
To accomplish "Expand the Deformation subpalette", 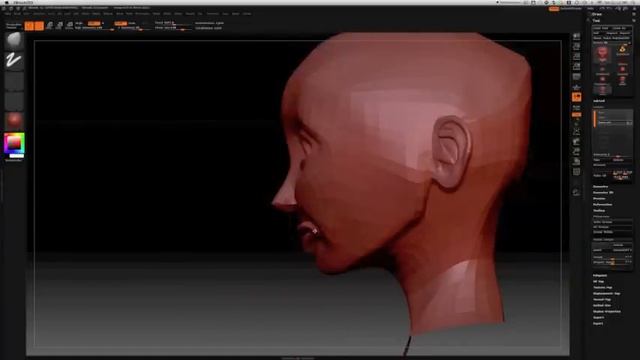I will click(602, 204).
